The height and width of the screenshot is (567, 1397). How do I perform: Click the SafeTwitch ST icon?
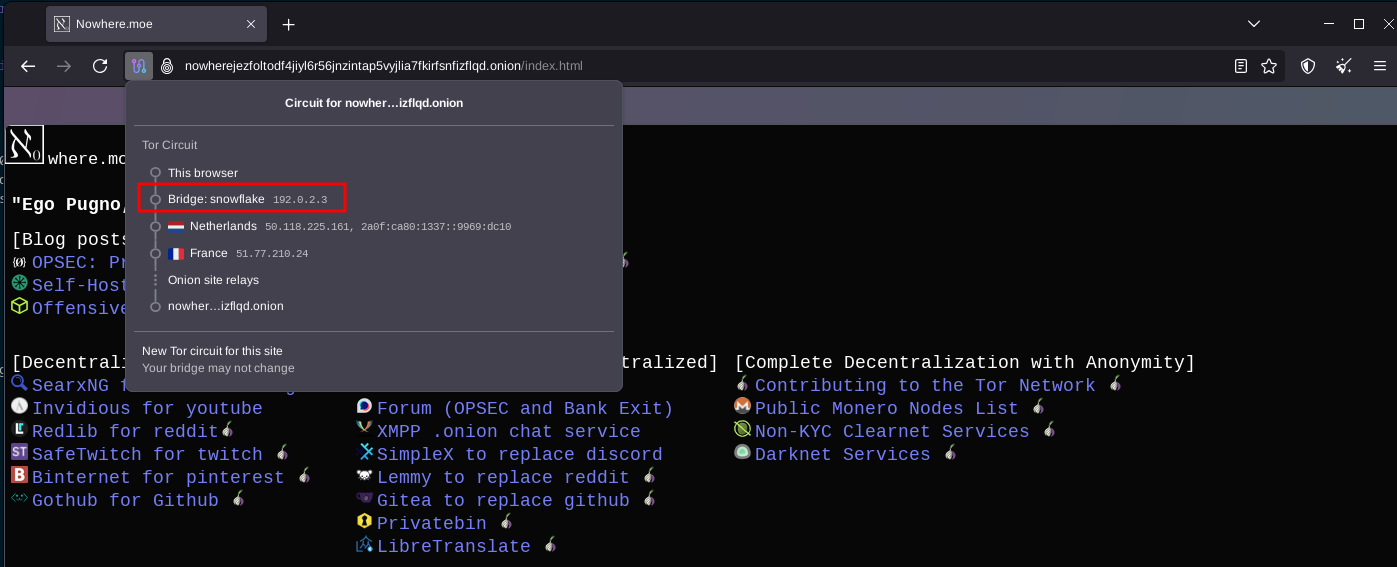coord(19,453)
